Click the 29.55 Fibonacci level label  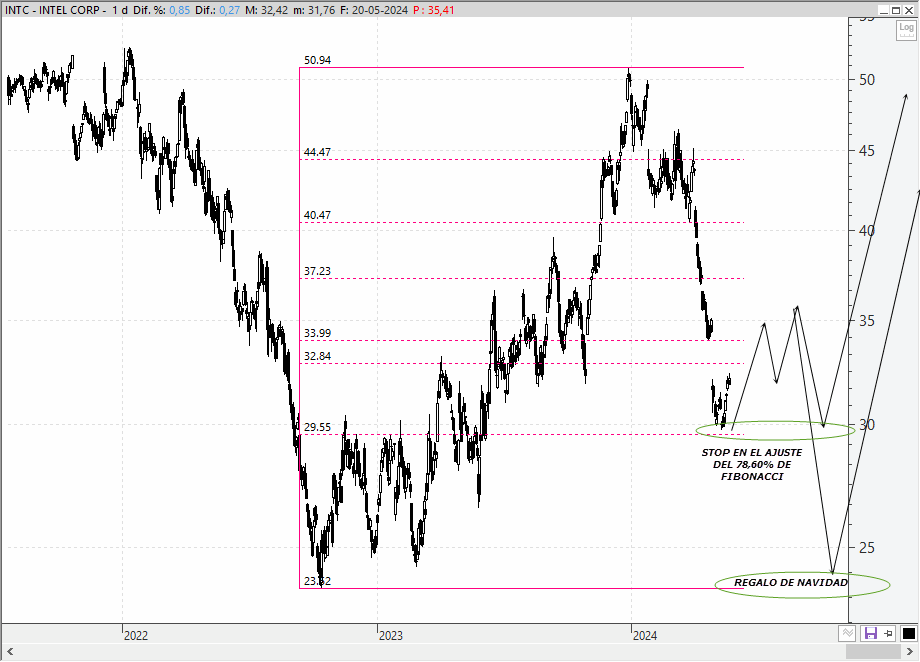317,427
